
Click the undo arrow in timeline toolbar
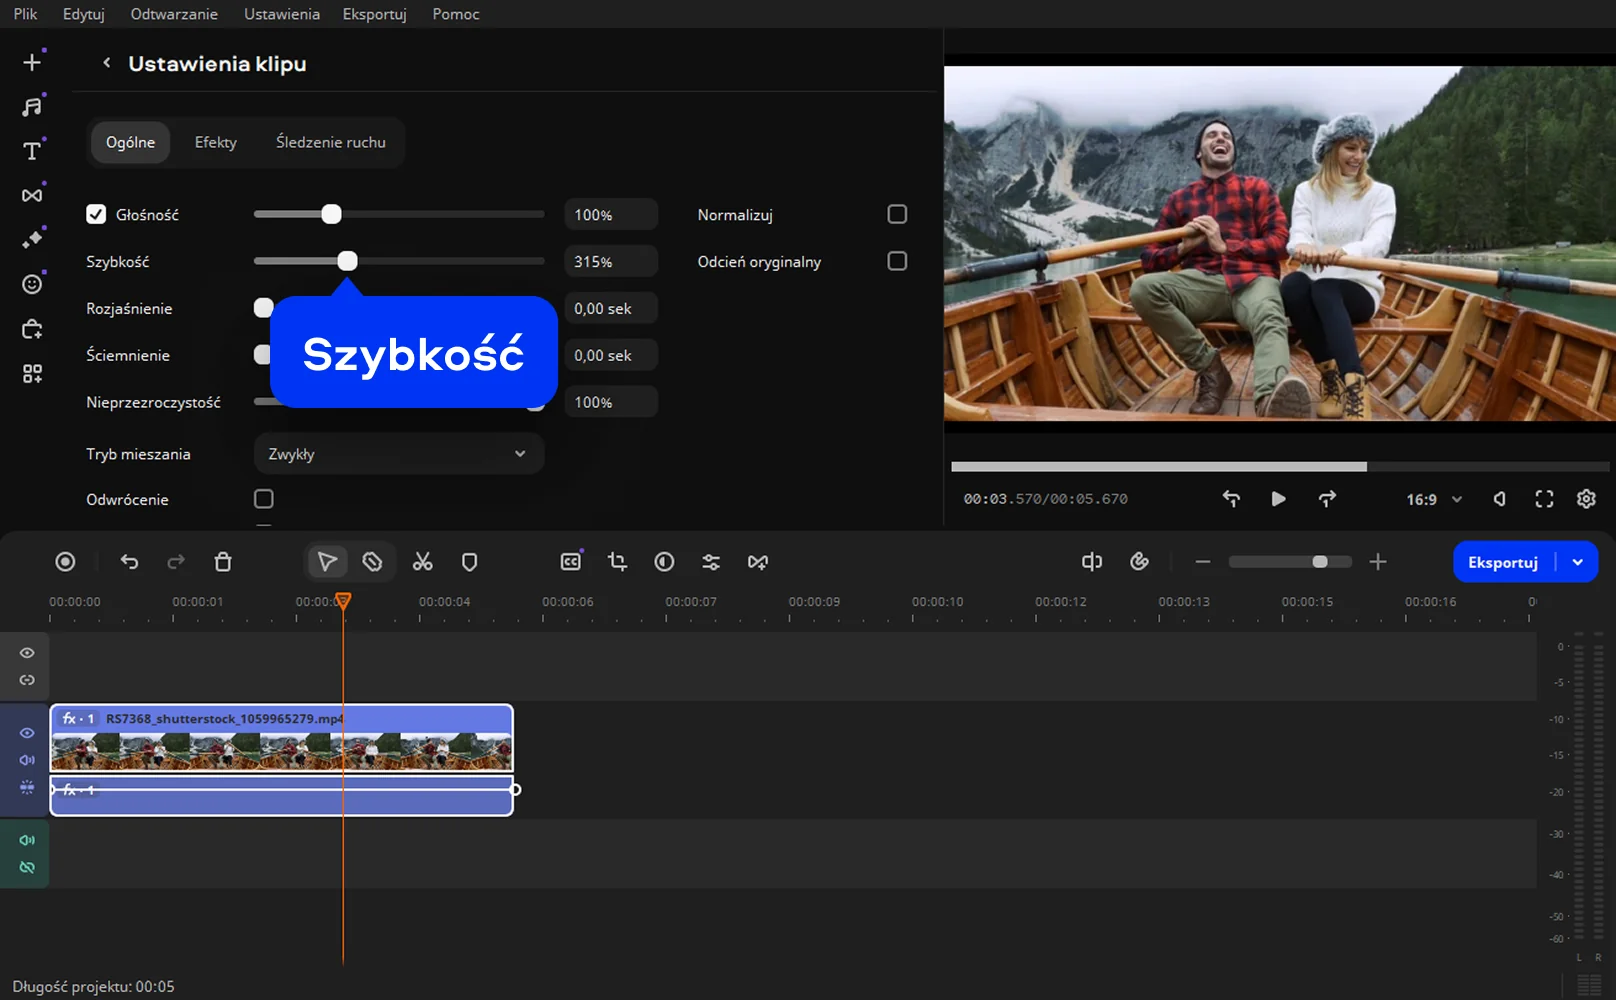coord(129,562)
